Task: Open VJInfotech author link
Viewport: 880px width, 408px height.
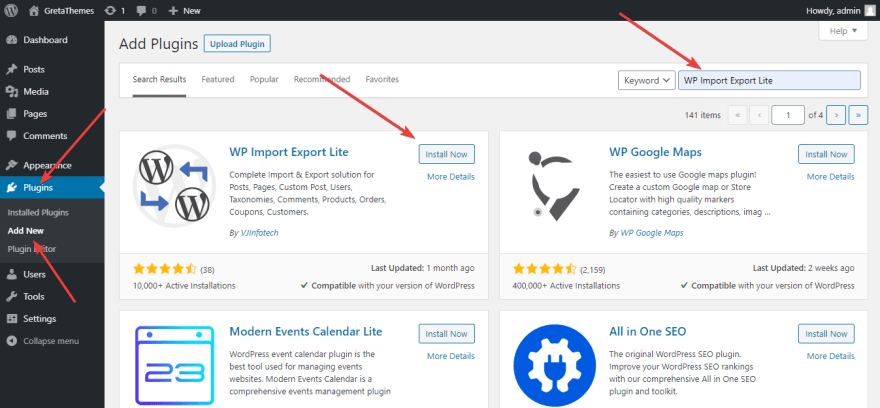Action: click(x=258, y=233)
